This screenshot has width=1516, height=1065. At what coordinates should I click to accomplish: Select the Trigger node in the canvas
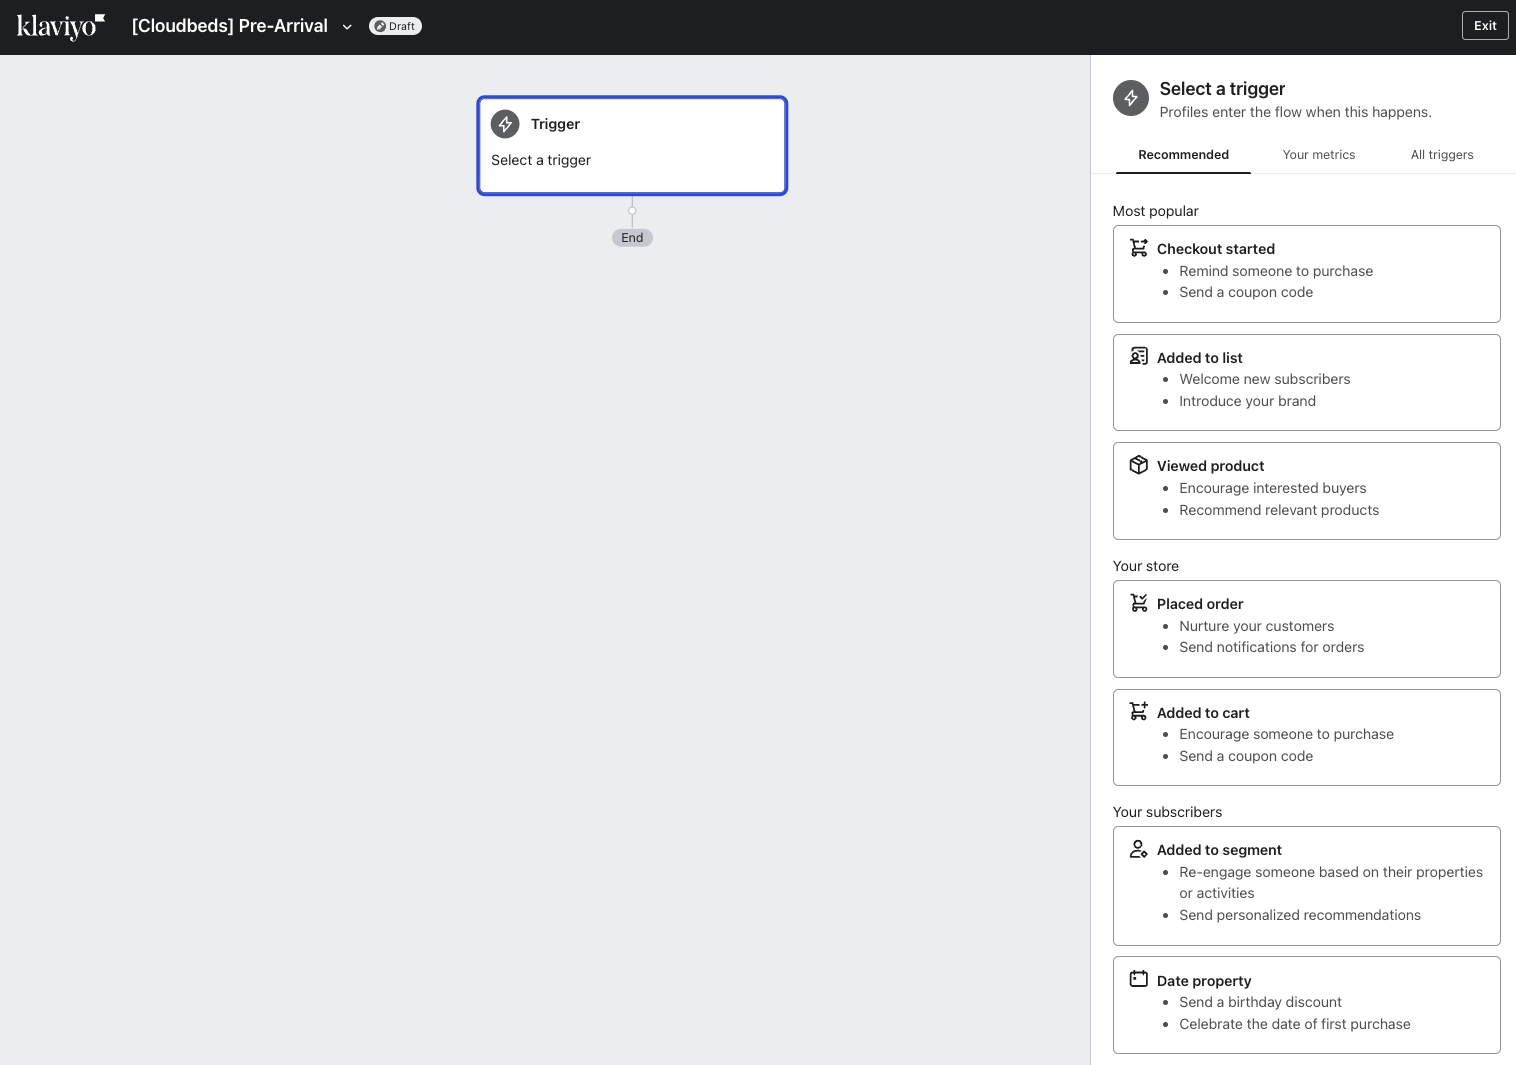point(632,145)
